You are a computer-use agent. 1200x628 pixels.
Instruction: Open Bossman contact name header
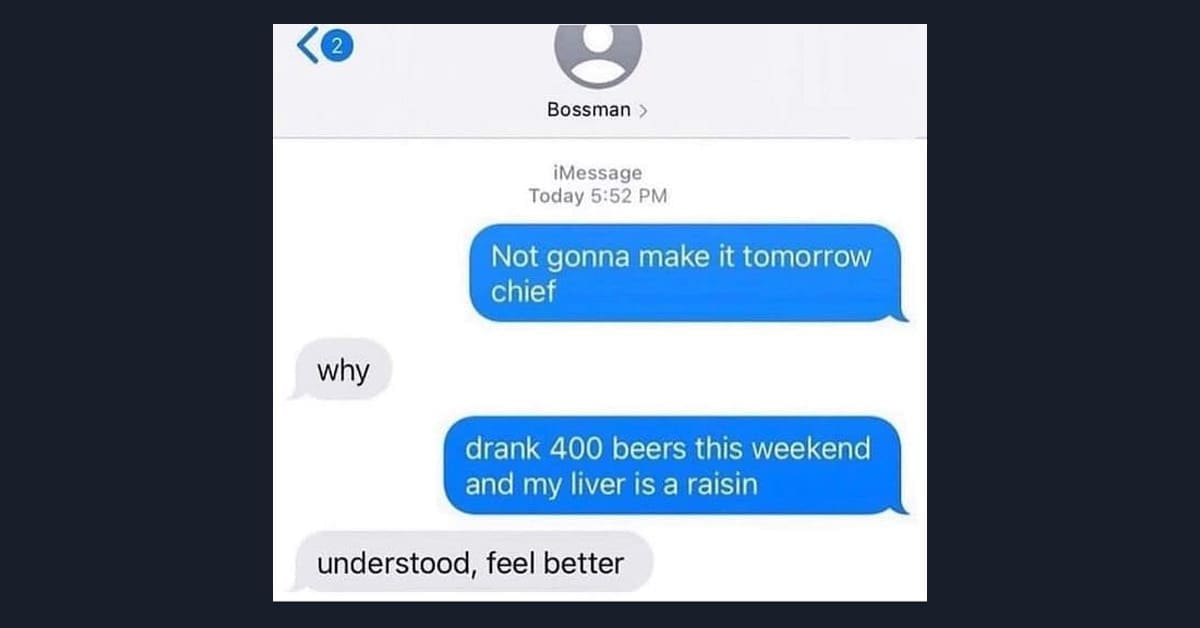pyautogui.click(x=589, y=110)
